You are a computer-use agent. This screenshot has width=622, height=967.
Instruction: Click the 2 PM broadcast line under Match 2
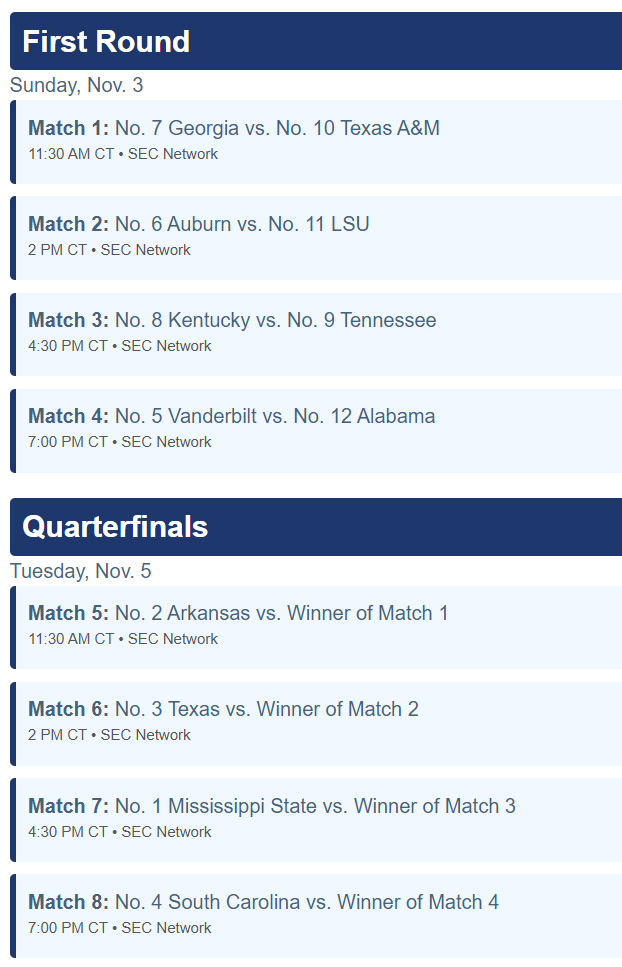coord(109,250)
